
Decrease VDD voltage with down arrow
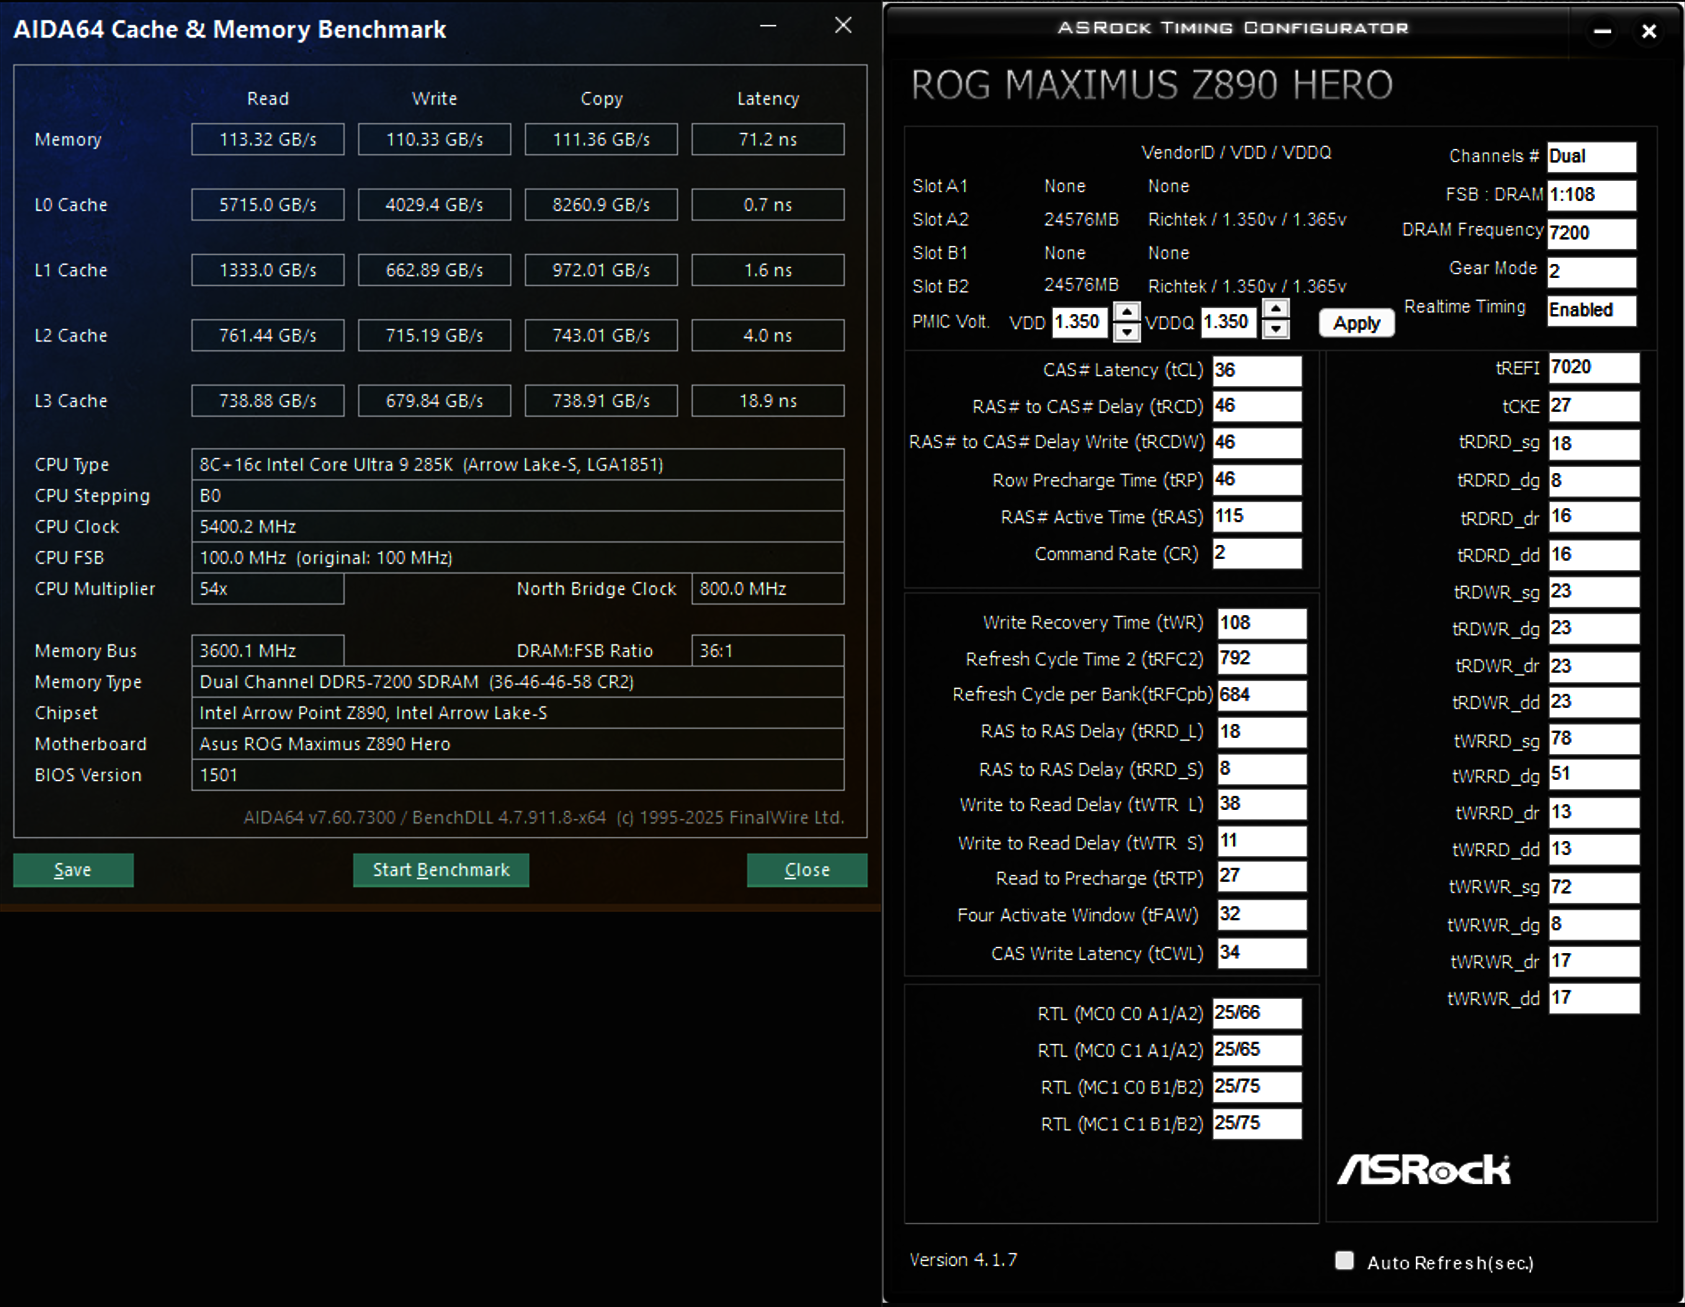tap(1127, 332)
